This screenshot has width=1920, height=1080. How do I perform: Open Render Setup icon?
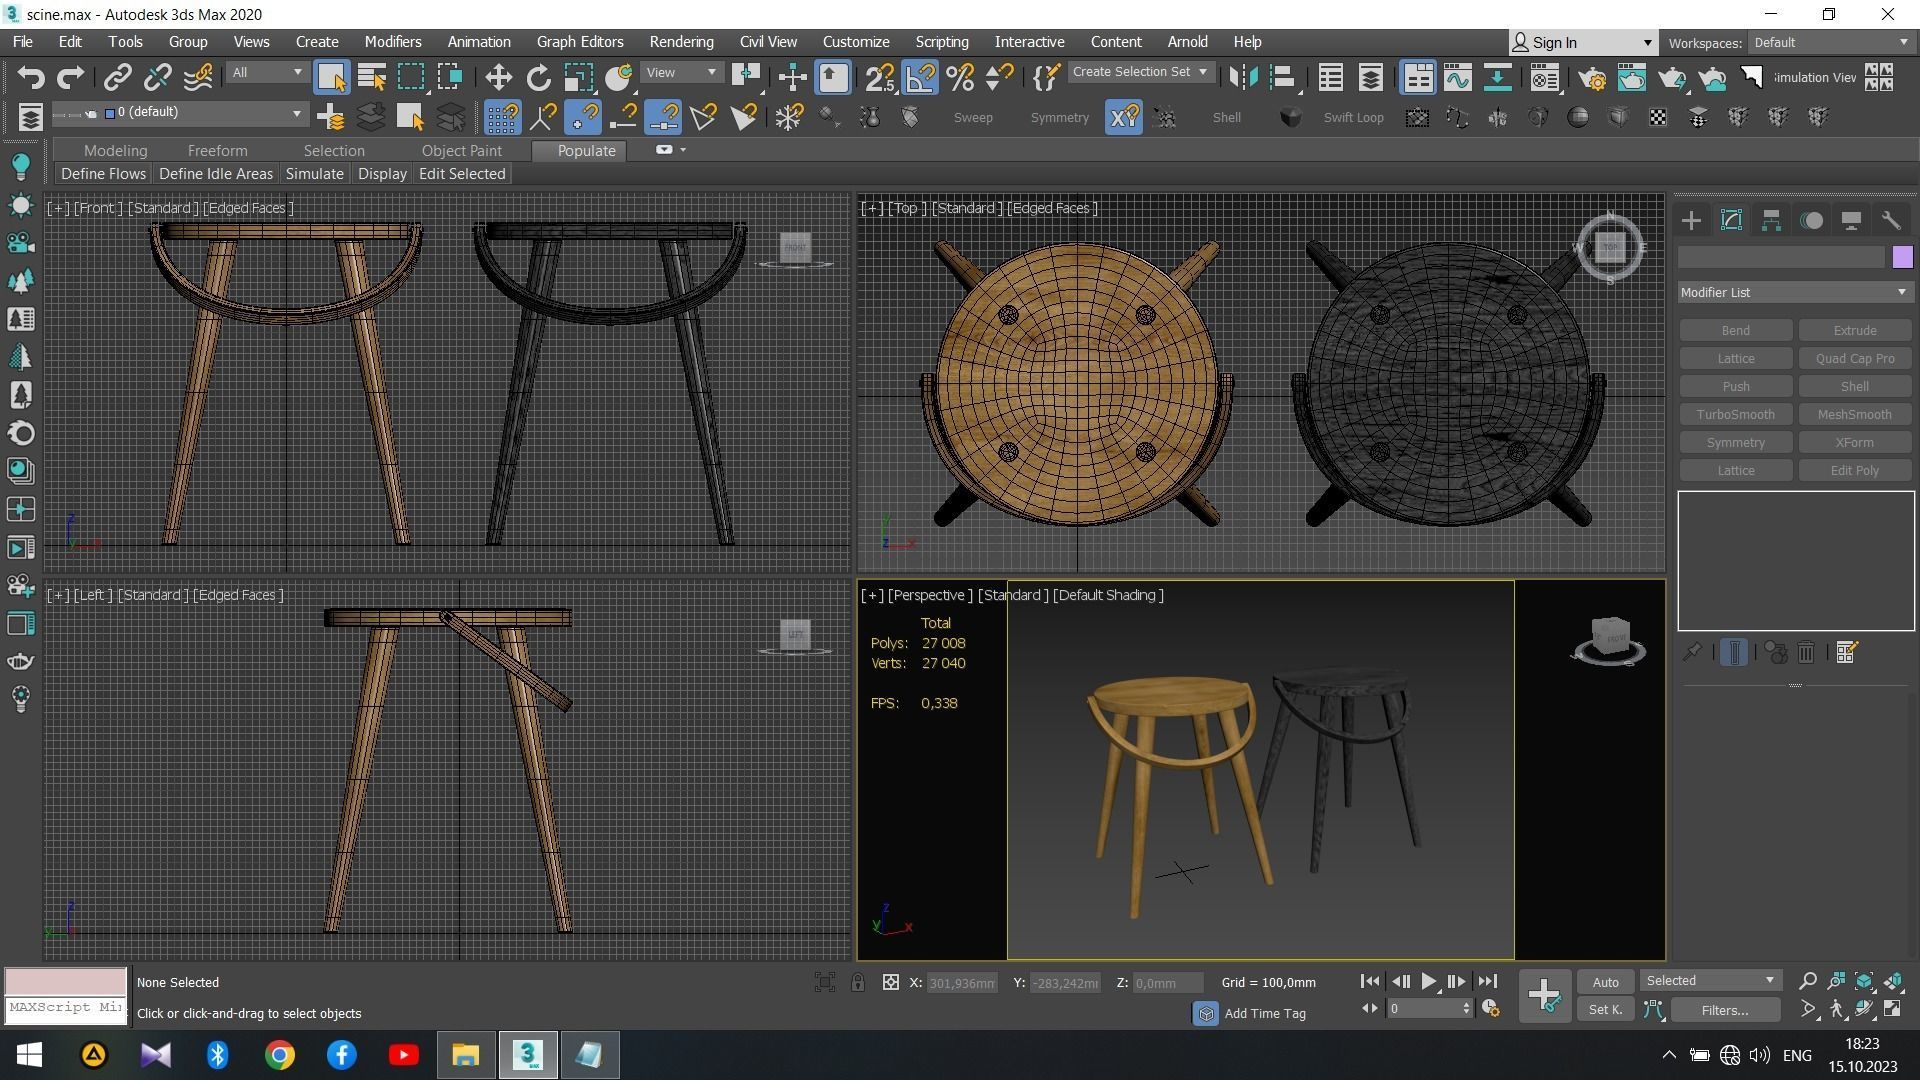coord(1592,77)
